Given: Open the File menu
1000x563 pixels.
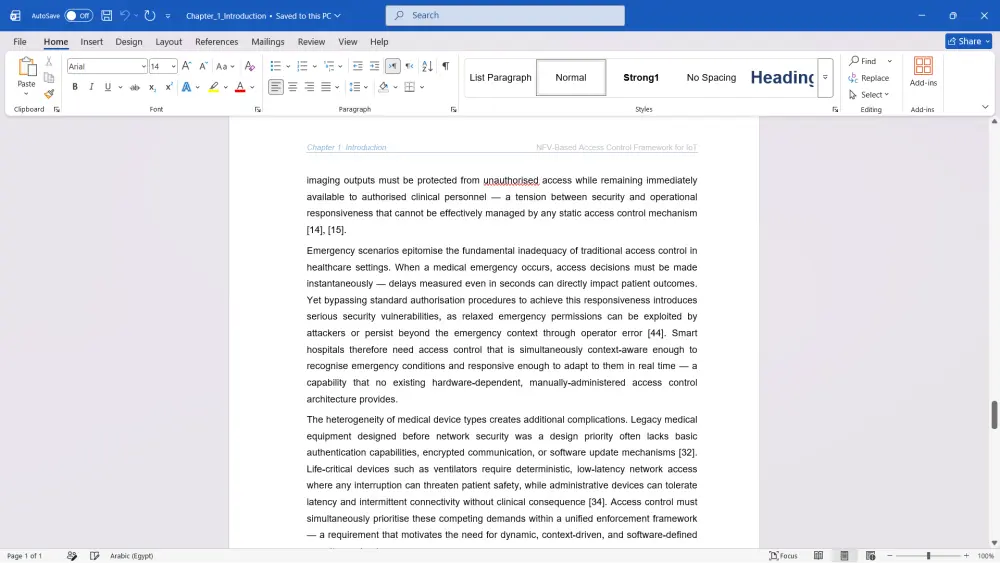Looking at the screenshot, I should pos(20,41).
